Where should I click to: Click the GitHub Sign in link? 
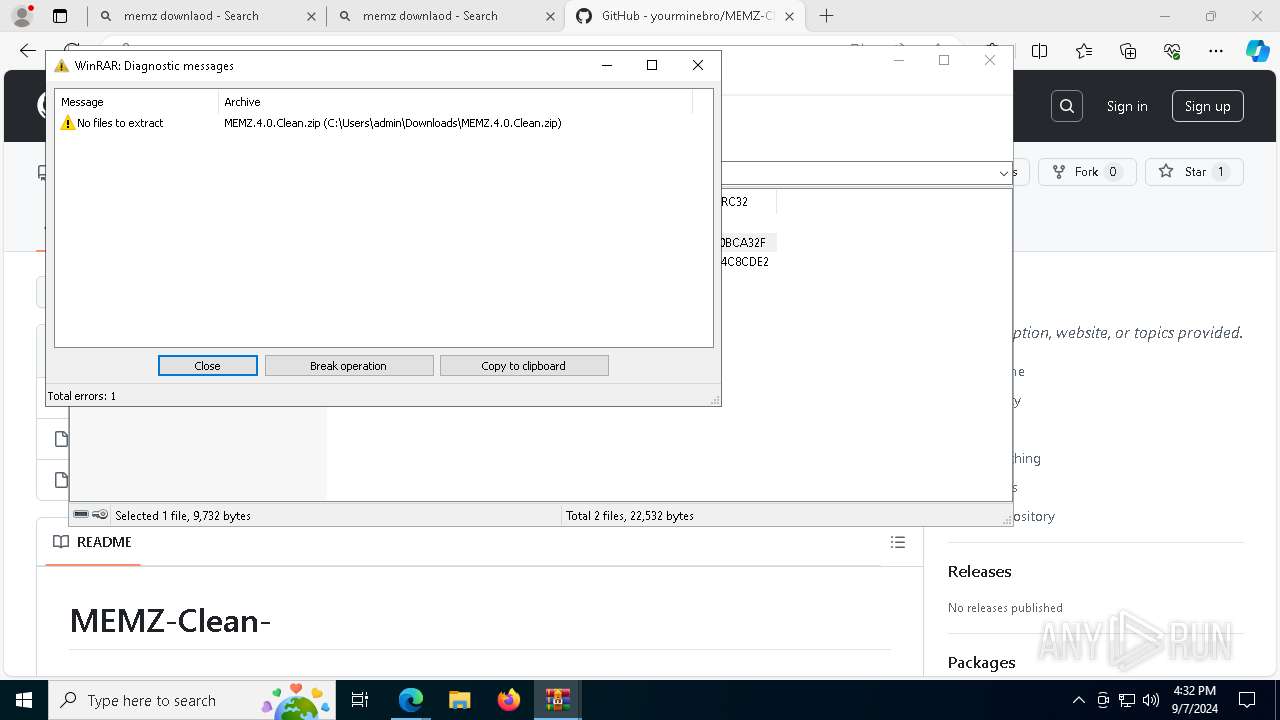1127,106
